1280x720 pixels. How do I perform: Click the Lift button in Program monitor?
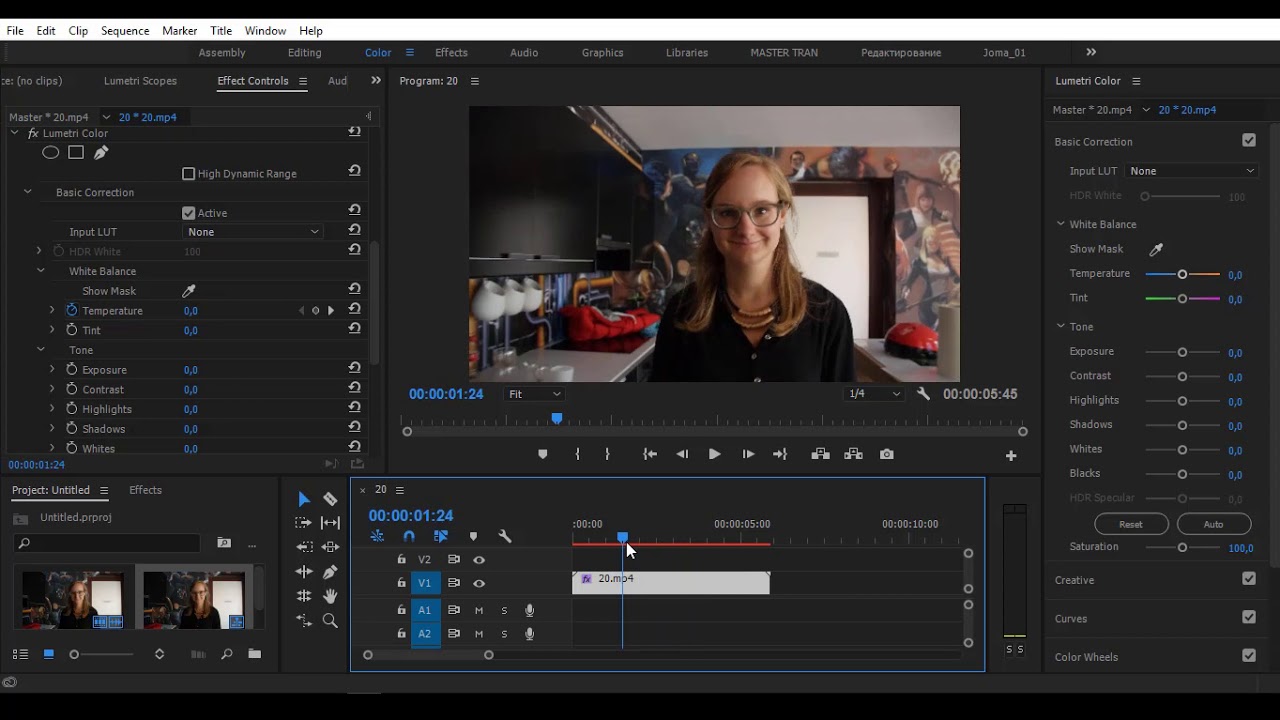pyautogui.click(x=821, y=454)
